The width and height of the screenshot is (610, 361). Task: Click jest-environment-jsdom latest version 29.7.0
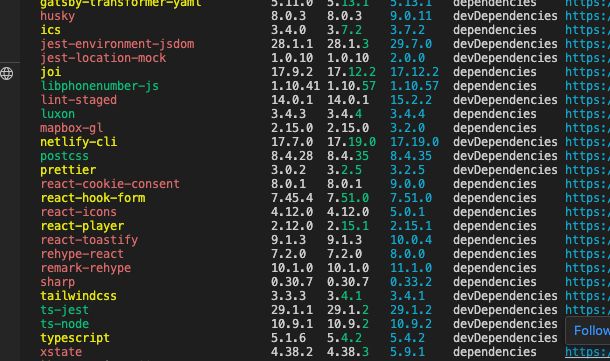point(411,44)
